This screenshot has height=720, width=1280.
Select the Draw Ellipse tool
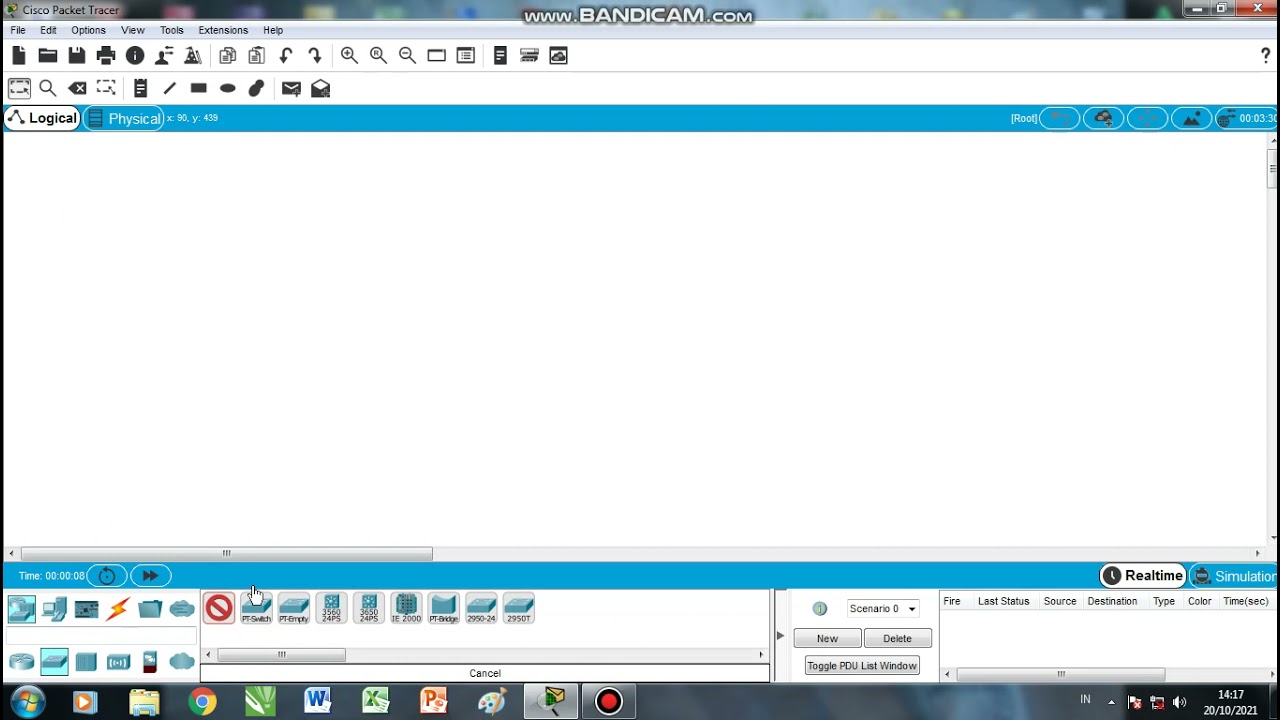coord(227,89)
